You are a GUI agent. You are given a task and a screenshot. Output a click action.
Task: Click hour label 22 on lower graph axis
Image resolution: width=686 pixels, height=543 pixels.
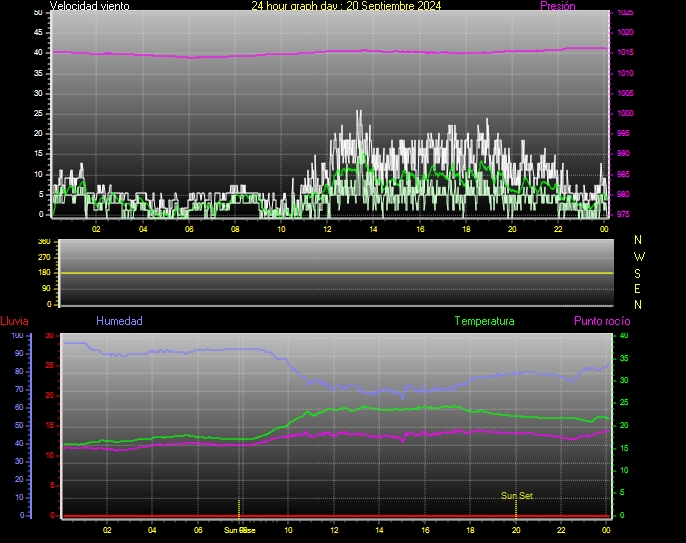pyautogui.click(x=561, y=530)
